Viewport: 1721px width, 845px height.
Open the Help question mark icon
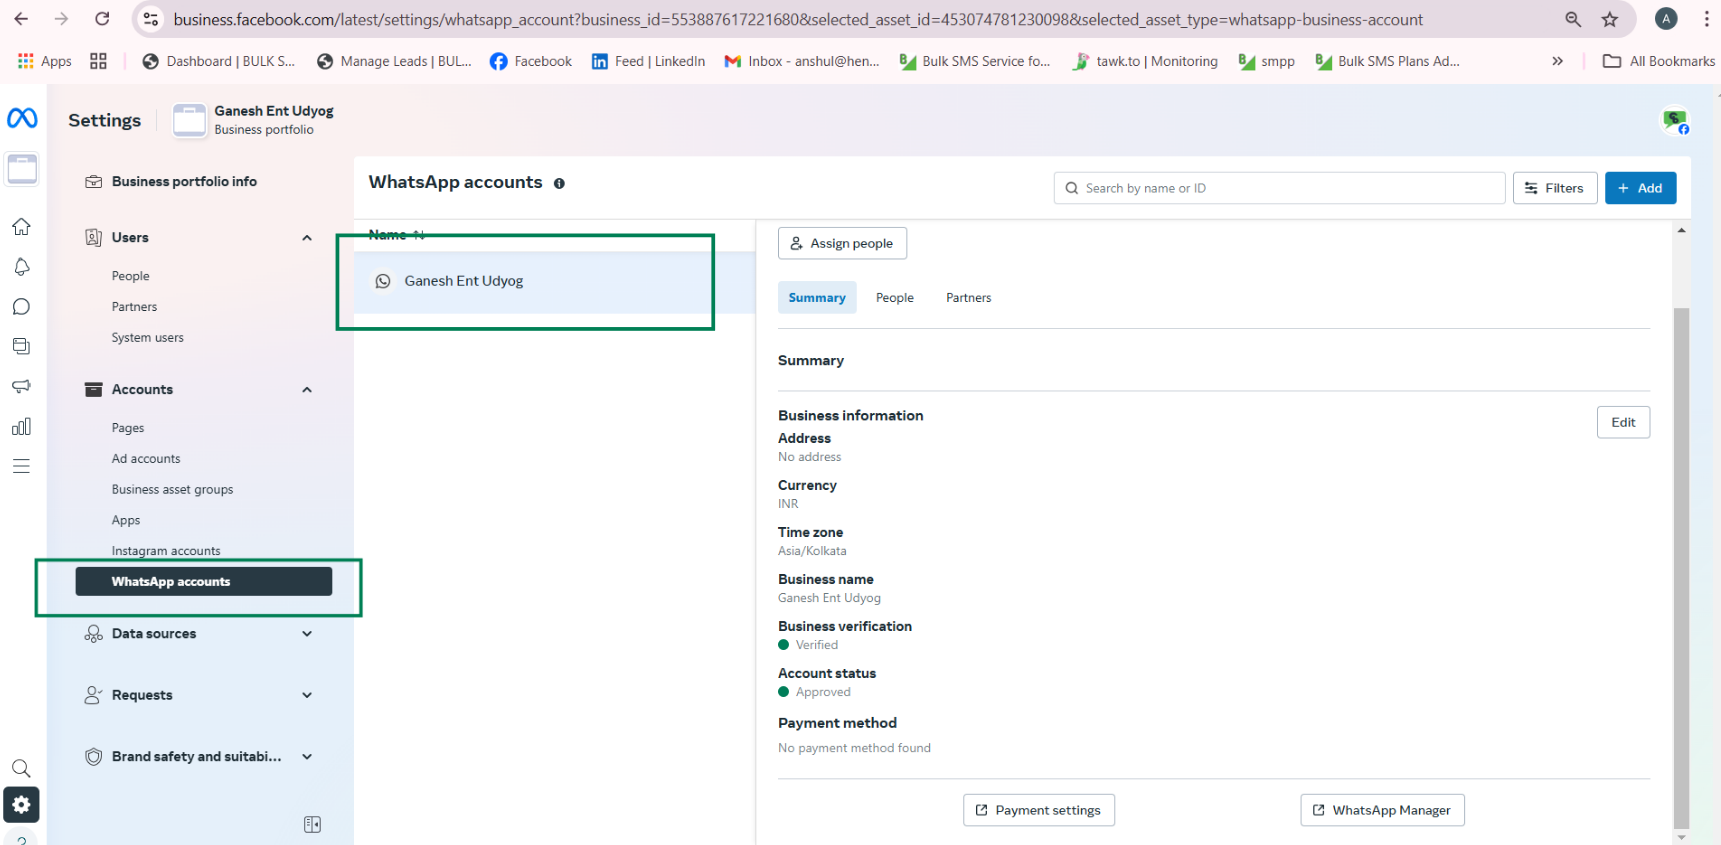click(x=21, y=838)
